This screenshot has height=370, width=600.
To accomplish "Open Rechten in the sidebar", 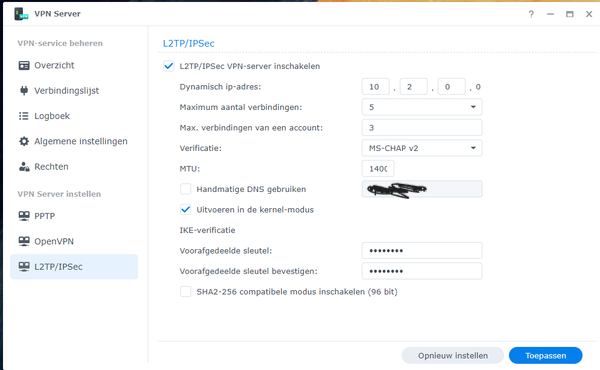I will tap(74, 166).
